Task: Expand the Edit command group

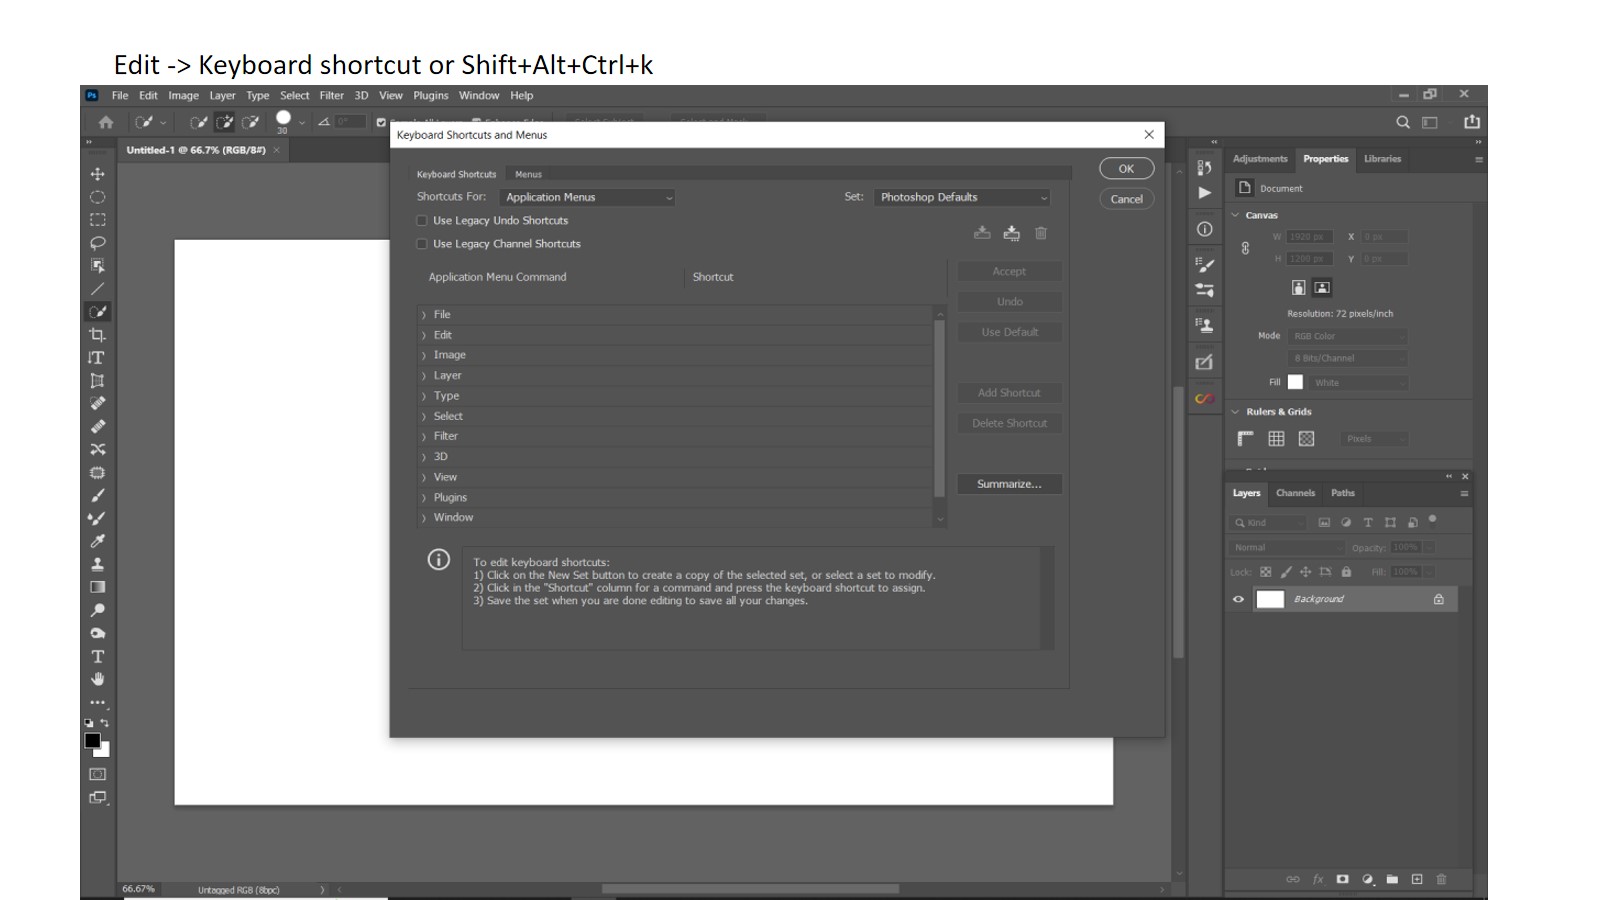Action: (424, 335)
